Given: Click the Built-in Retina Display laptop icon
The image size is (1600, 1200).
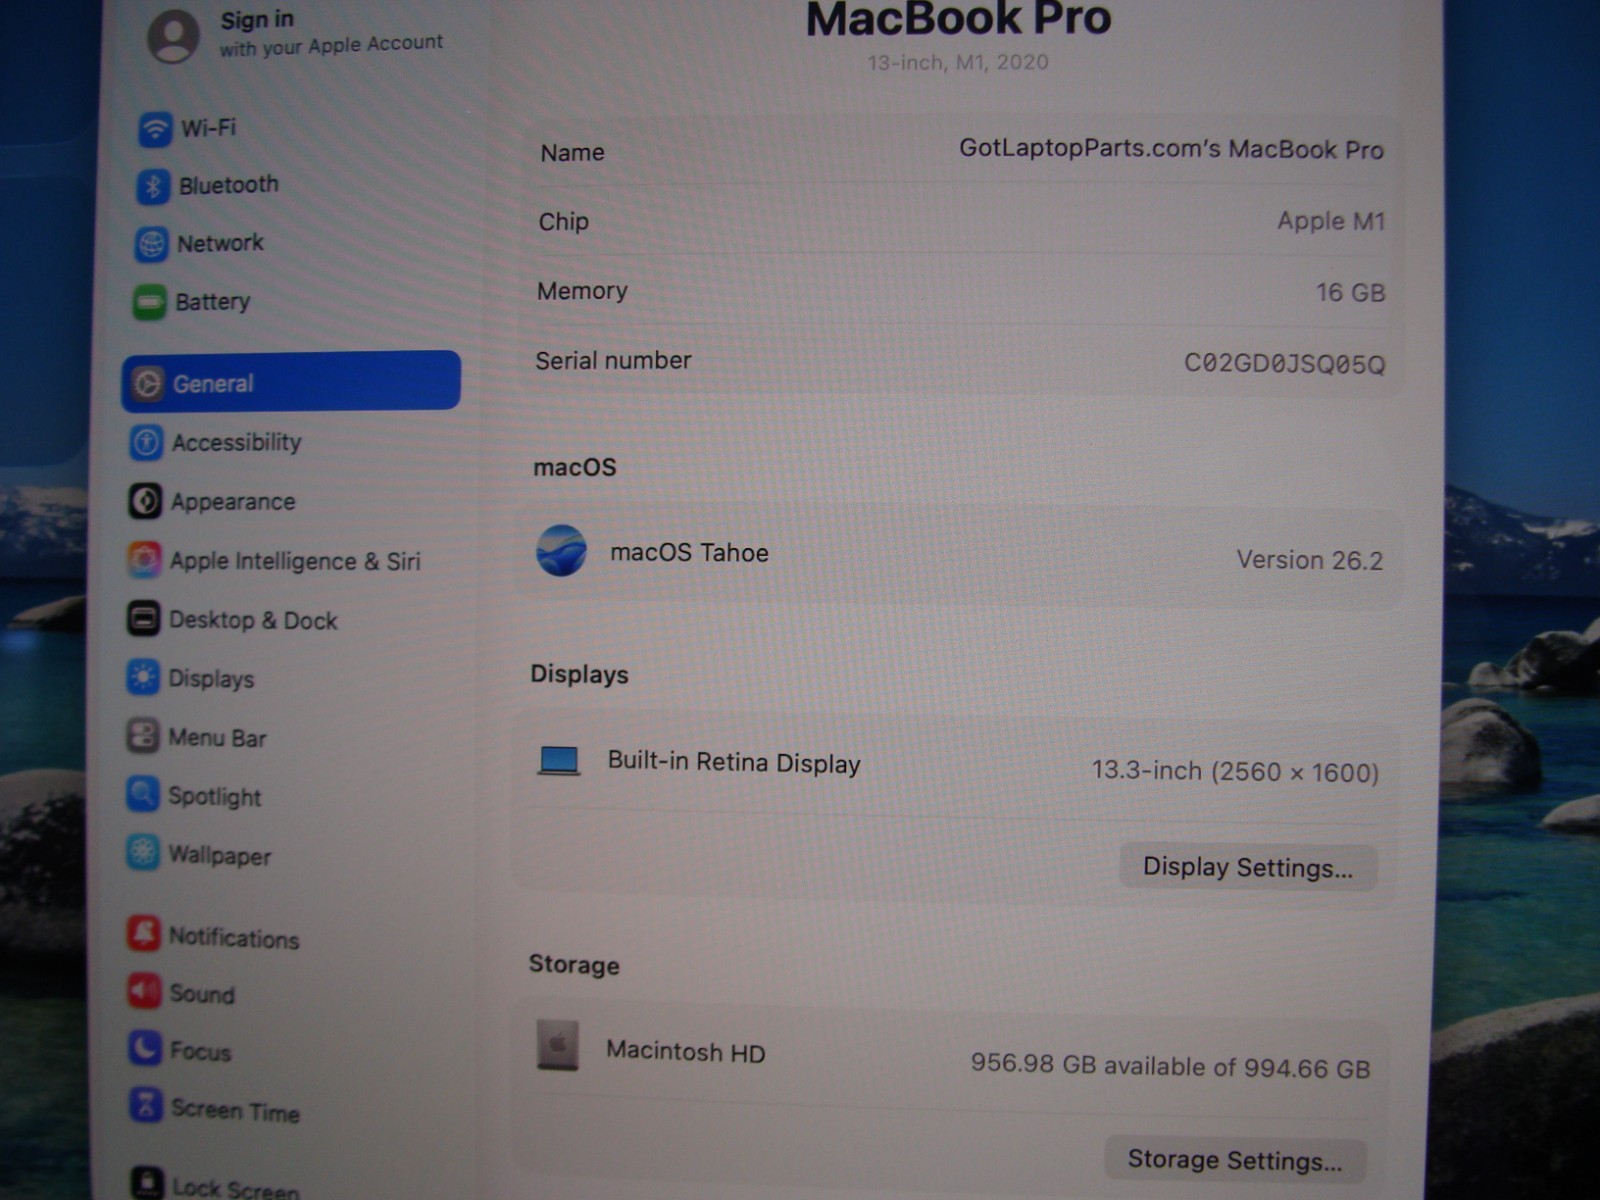Looking at the screenshot, I should click(x=559, y=761).
